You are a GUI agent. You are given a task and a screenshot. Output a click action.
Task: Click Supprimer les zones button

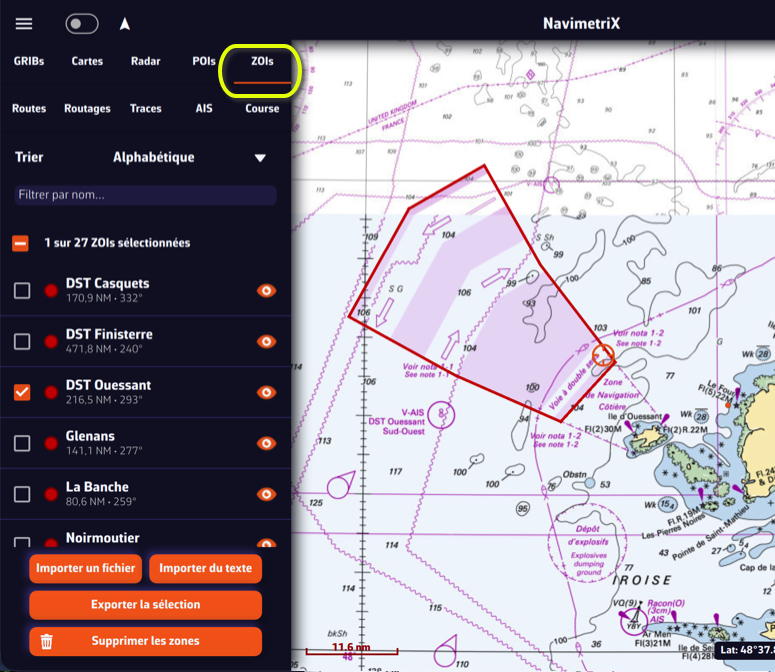coord(145,641)
